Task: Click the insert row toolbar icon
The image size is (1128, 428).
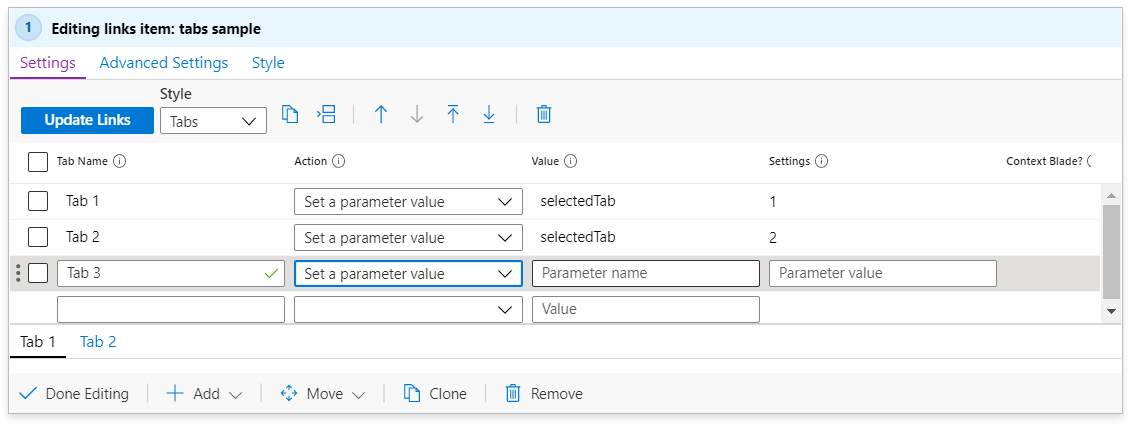Action: 327,114
